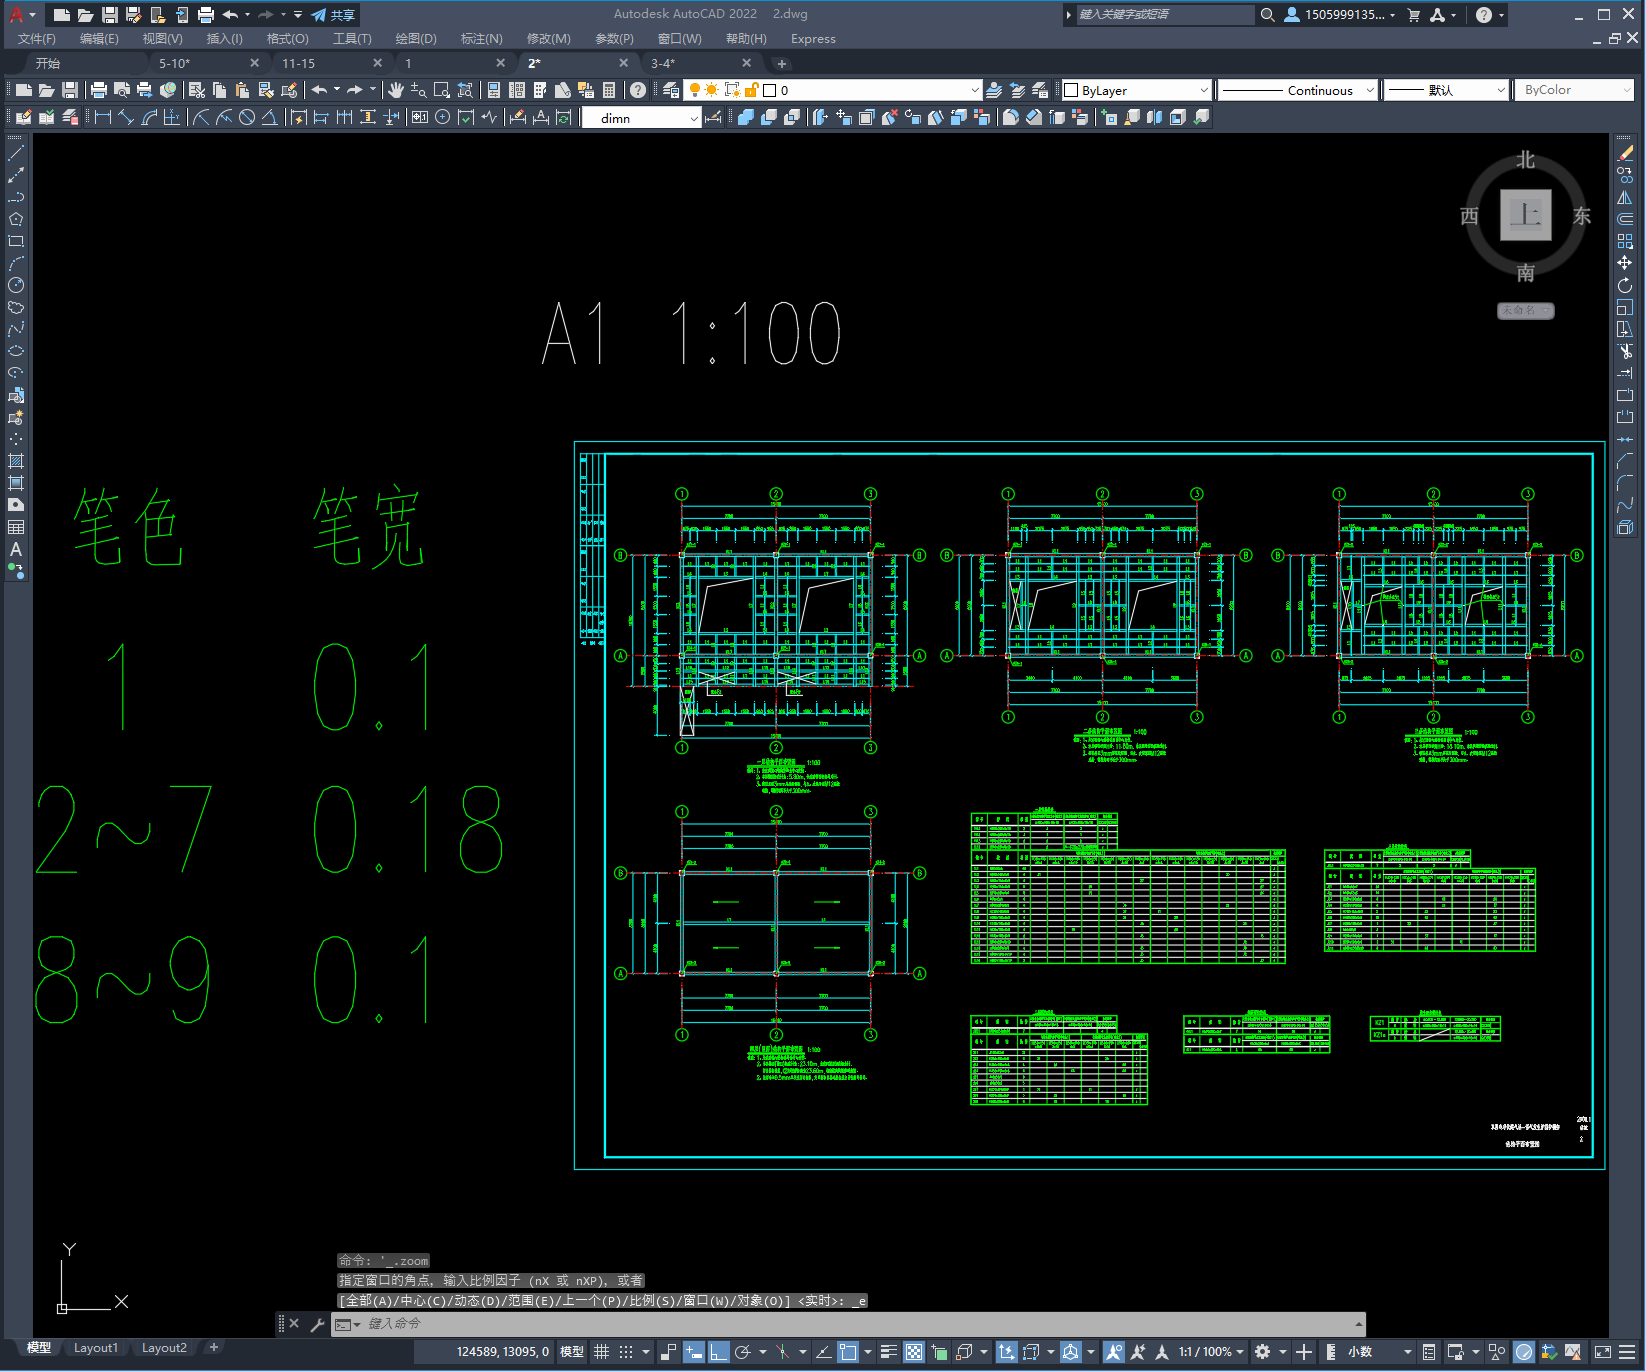Select the Polygon draw tool
The width and height of the screenshot is (1645, 1371).
[15, 219]
